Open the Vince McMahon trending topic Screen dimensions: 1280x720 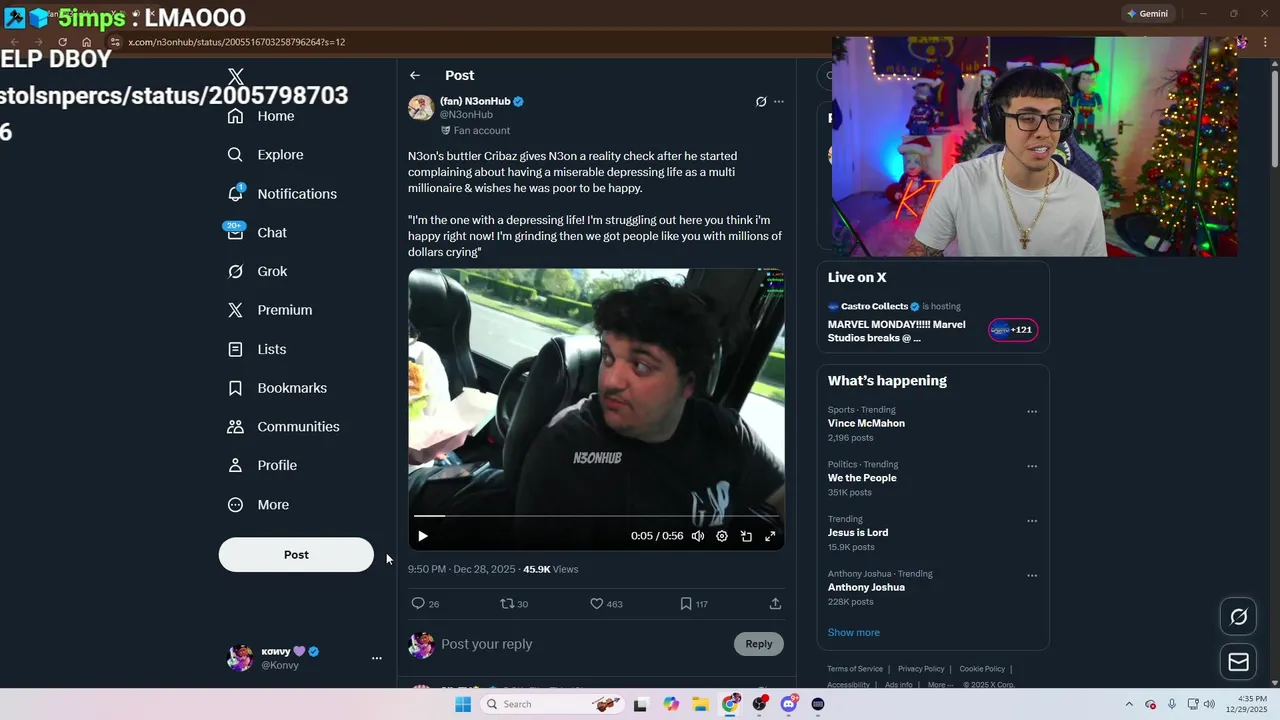click(866, 423)
